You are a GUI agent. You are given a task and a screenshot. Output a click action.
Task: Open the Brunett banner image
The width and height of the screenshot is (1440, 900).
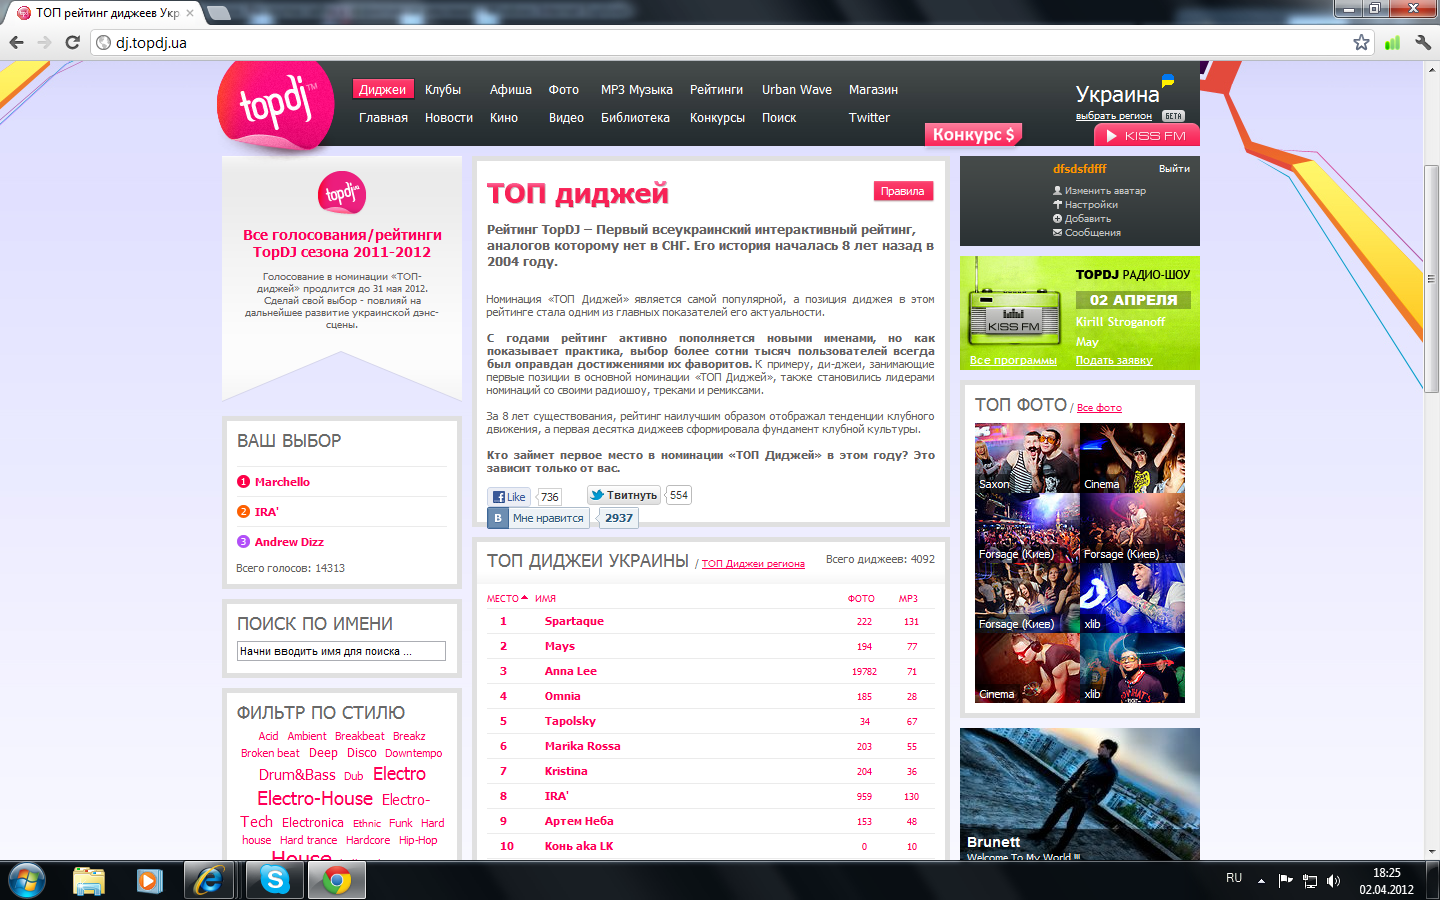pos(1080,794)
